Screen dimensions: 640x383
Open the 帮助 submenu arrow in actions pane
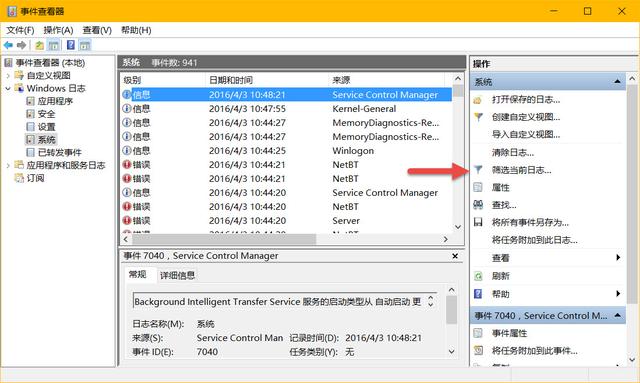tap(618, 293)
